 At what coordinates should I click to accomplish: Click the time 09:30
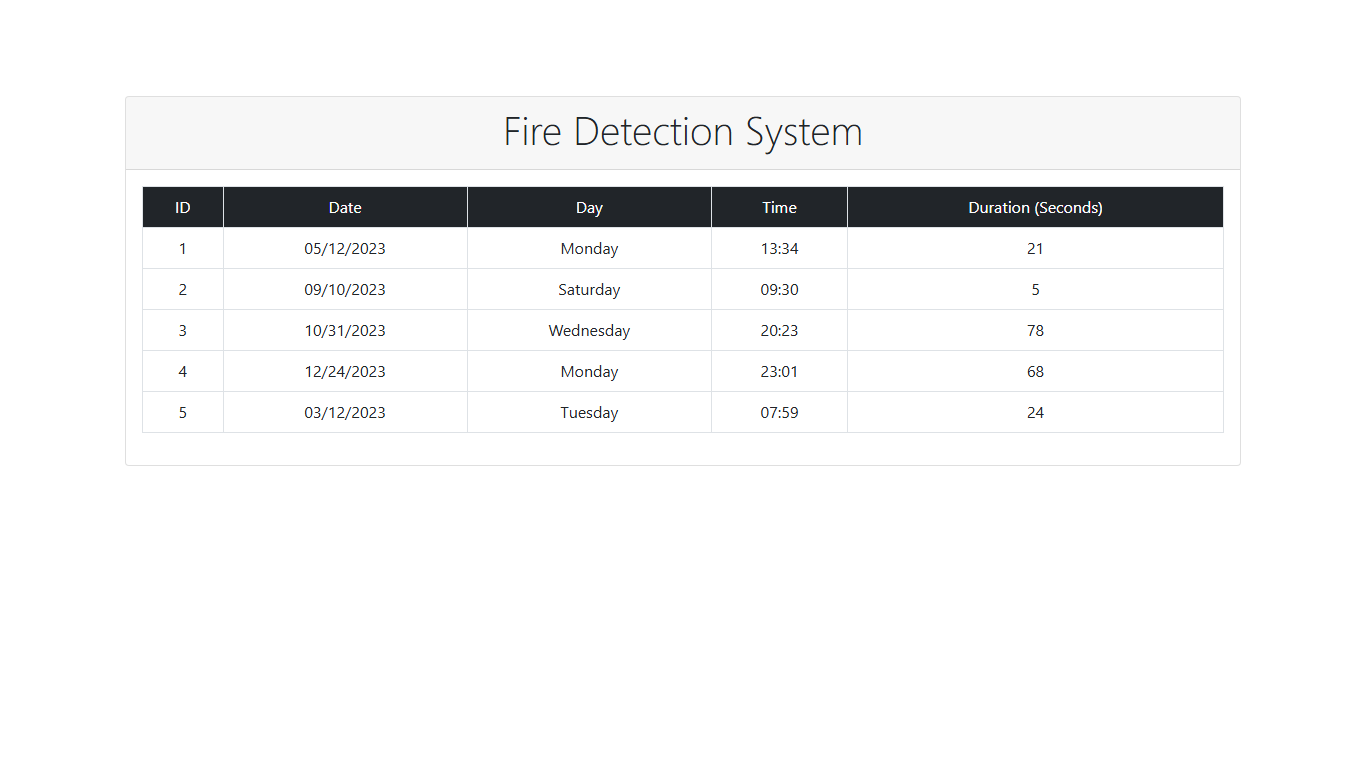coord(779,289)
